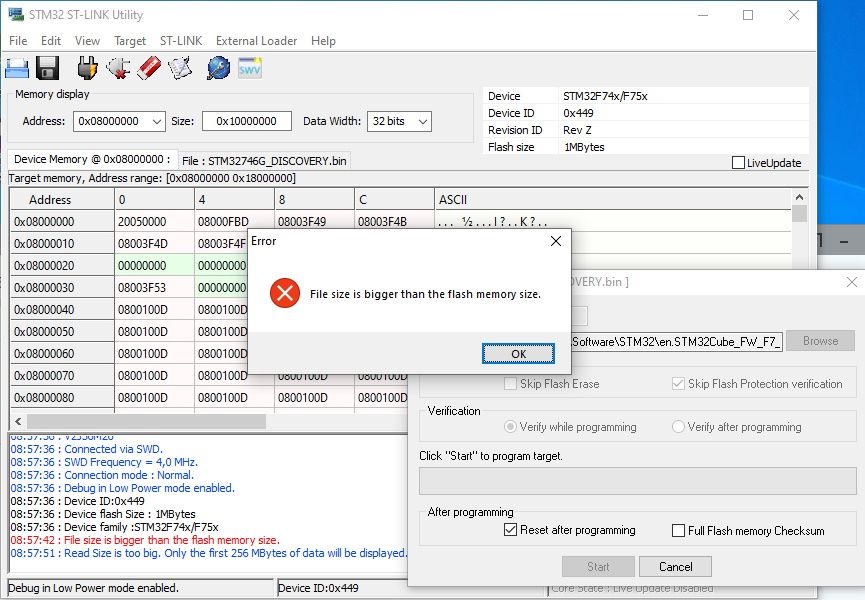Click red log line File size is bigger
Viewport: 865px width, 600px height.
tap(145, 540)
